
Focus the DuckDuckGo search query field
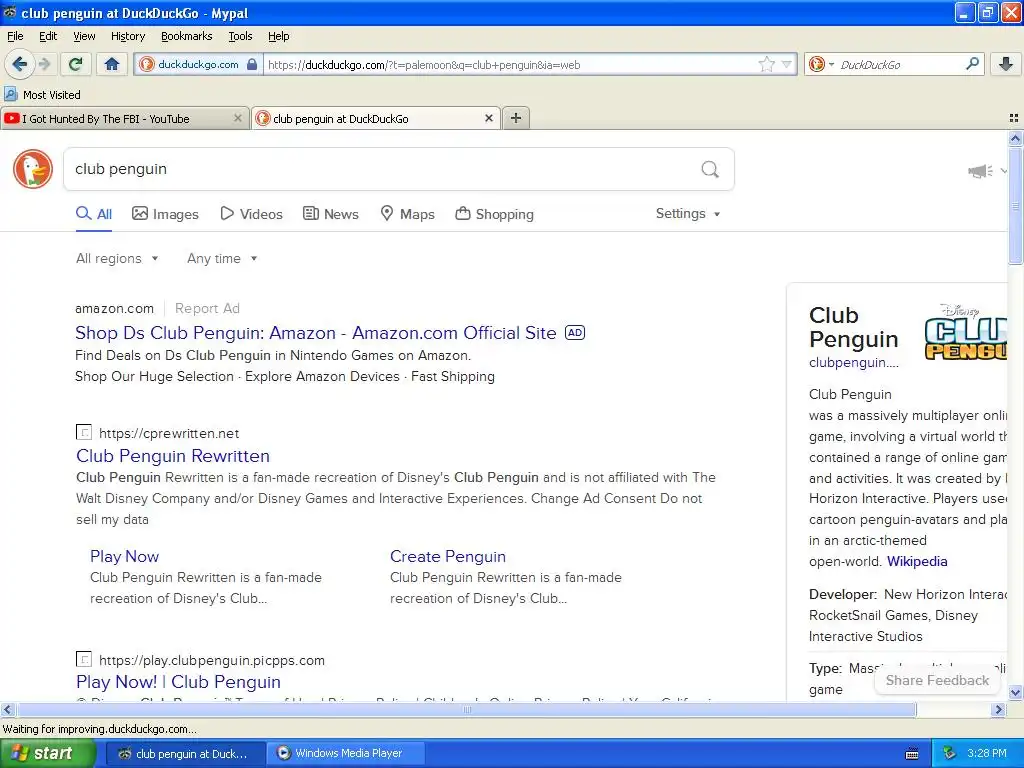pyautogui.click(x=382, y=169)
